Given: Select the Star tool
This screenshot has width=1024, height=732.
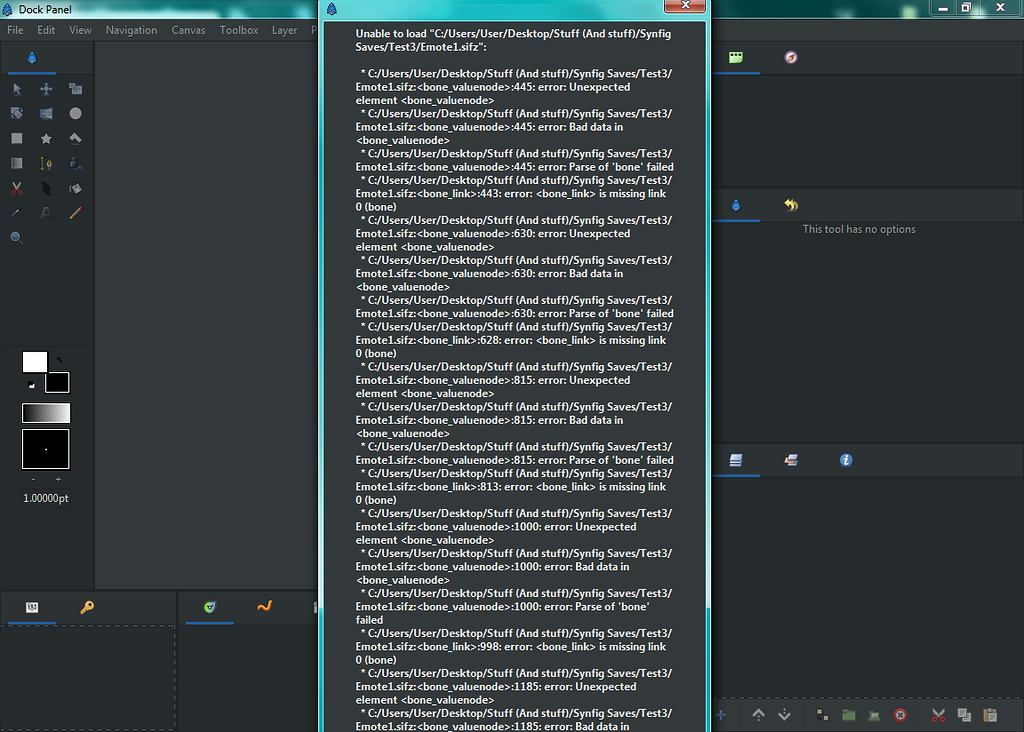Looking at the screenshot, I should 46,139.
